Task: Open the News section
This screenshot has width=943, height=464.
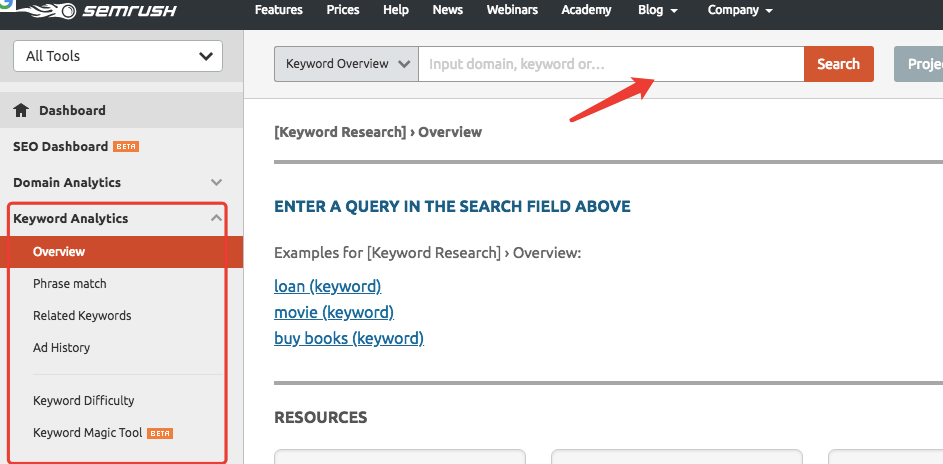Action: [448, 10]
